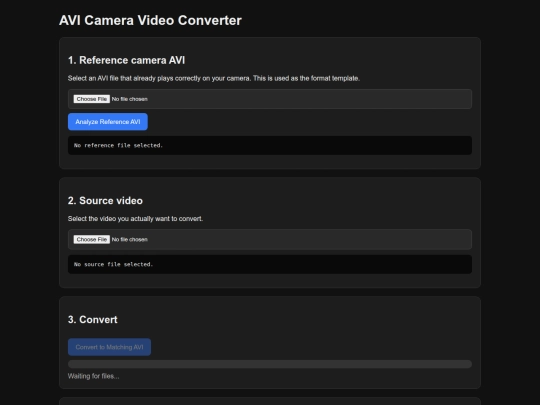The image size is (540, 405).
Task: Click the 'AVI Camera Video Converter' title
Action: (150, 20)
